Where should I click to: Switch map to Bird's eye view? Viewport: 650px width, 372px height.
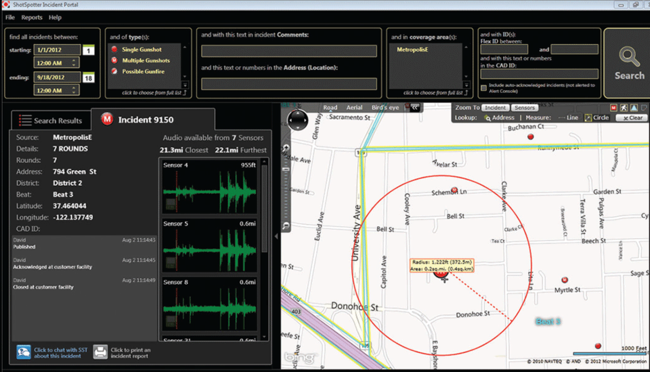point(385,107)
